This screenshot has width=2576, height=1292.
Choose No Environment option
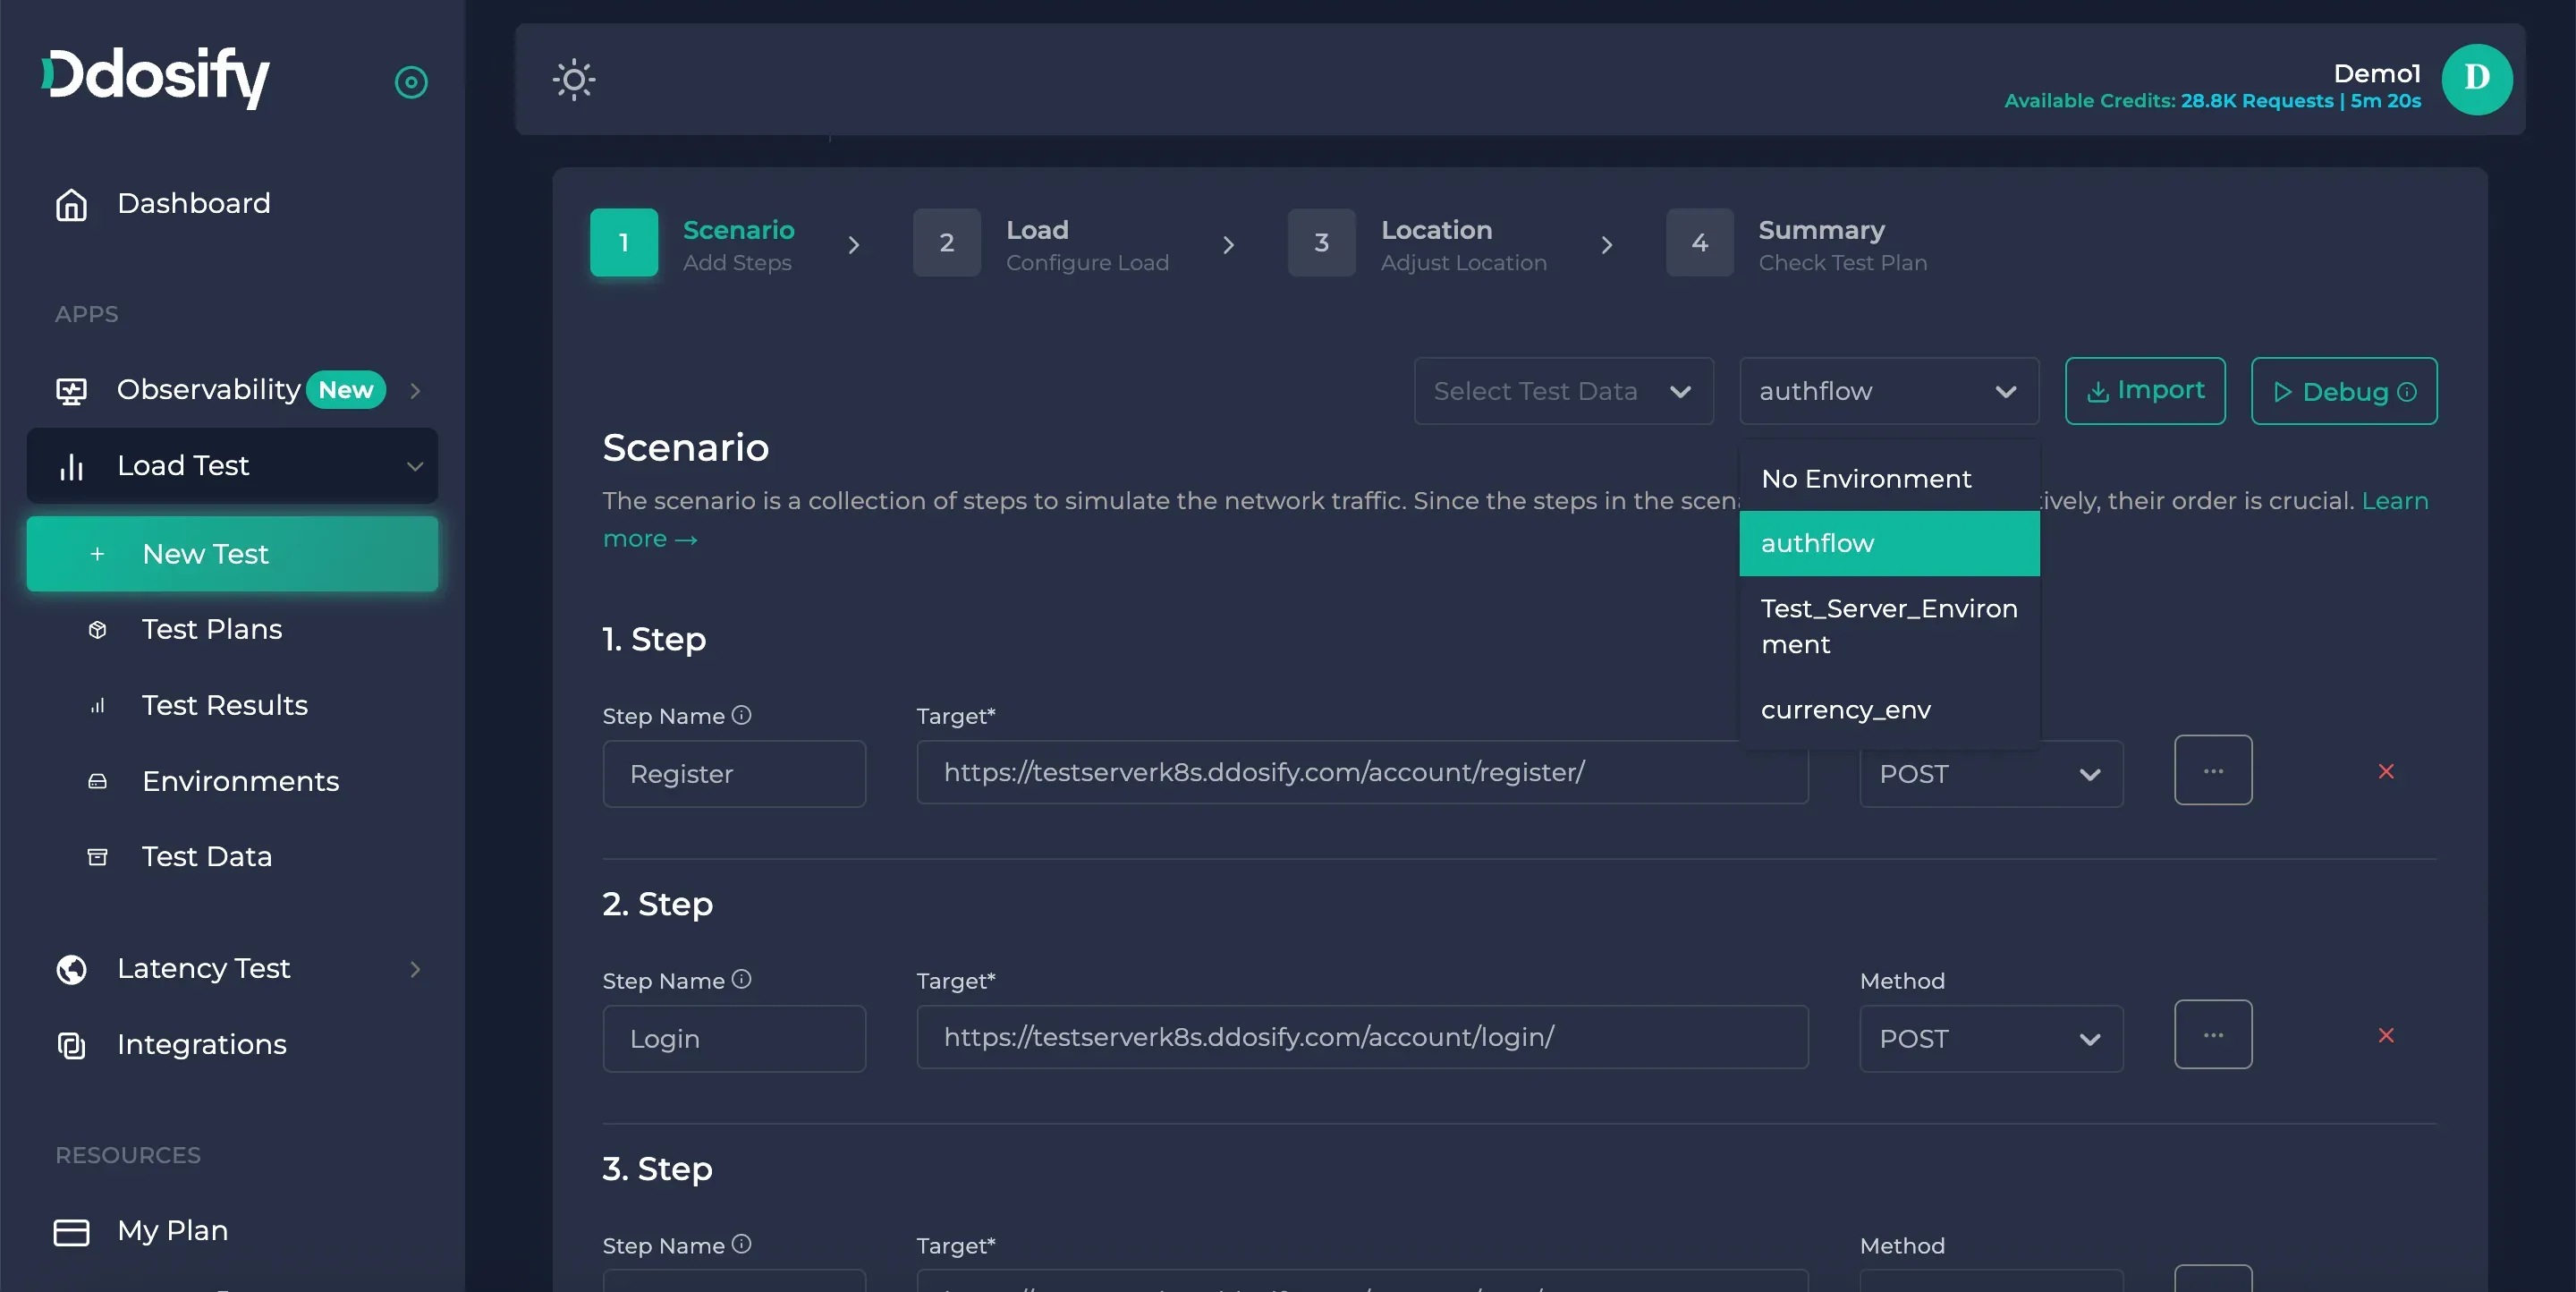[1866, 479]
